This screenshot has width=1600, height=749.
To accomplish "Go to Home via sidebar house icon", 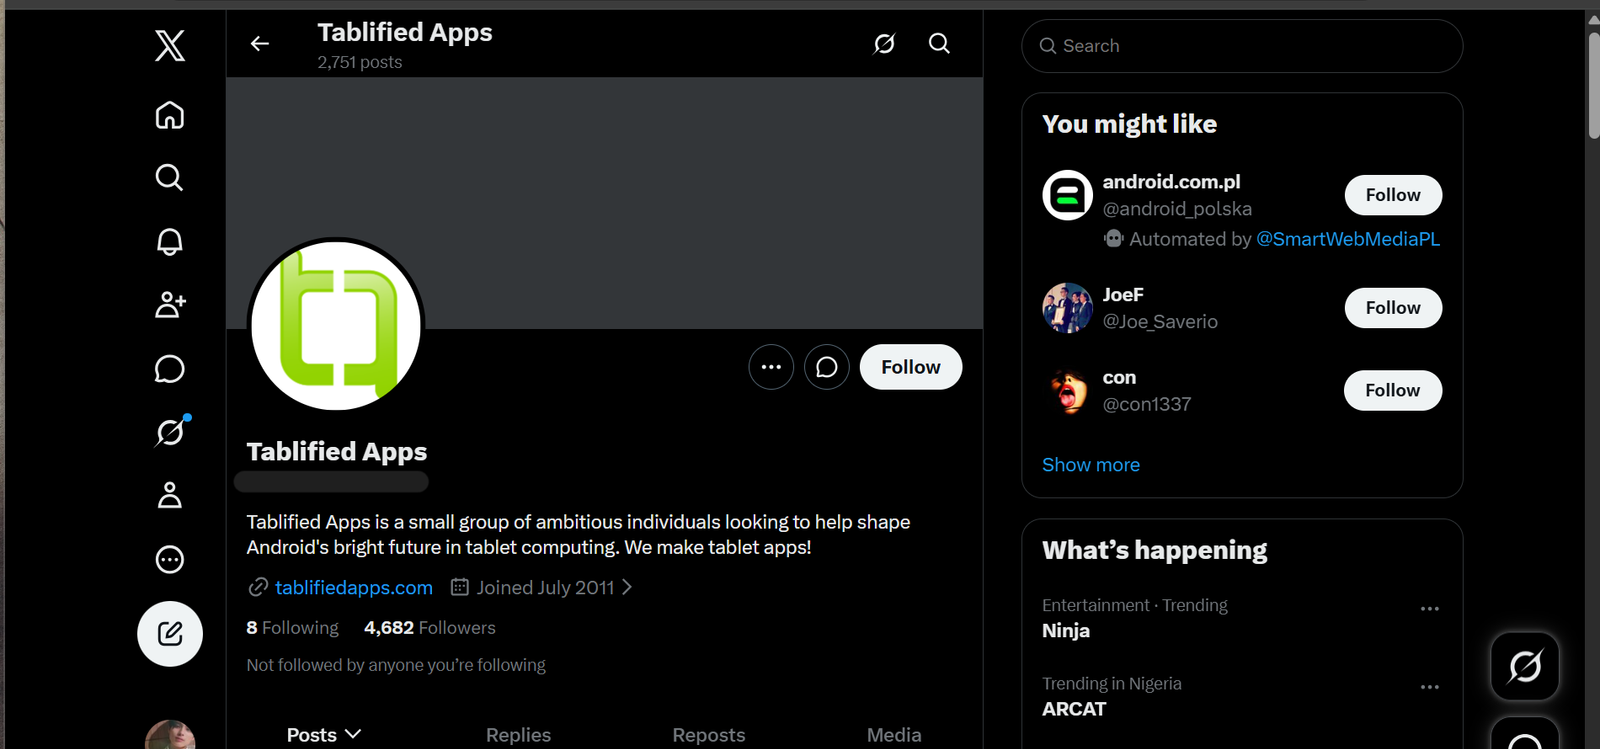I will click(170, 115).
